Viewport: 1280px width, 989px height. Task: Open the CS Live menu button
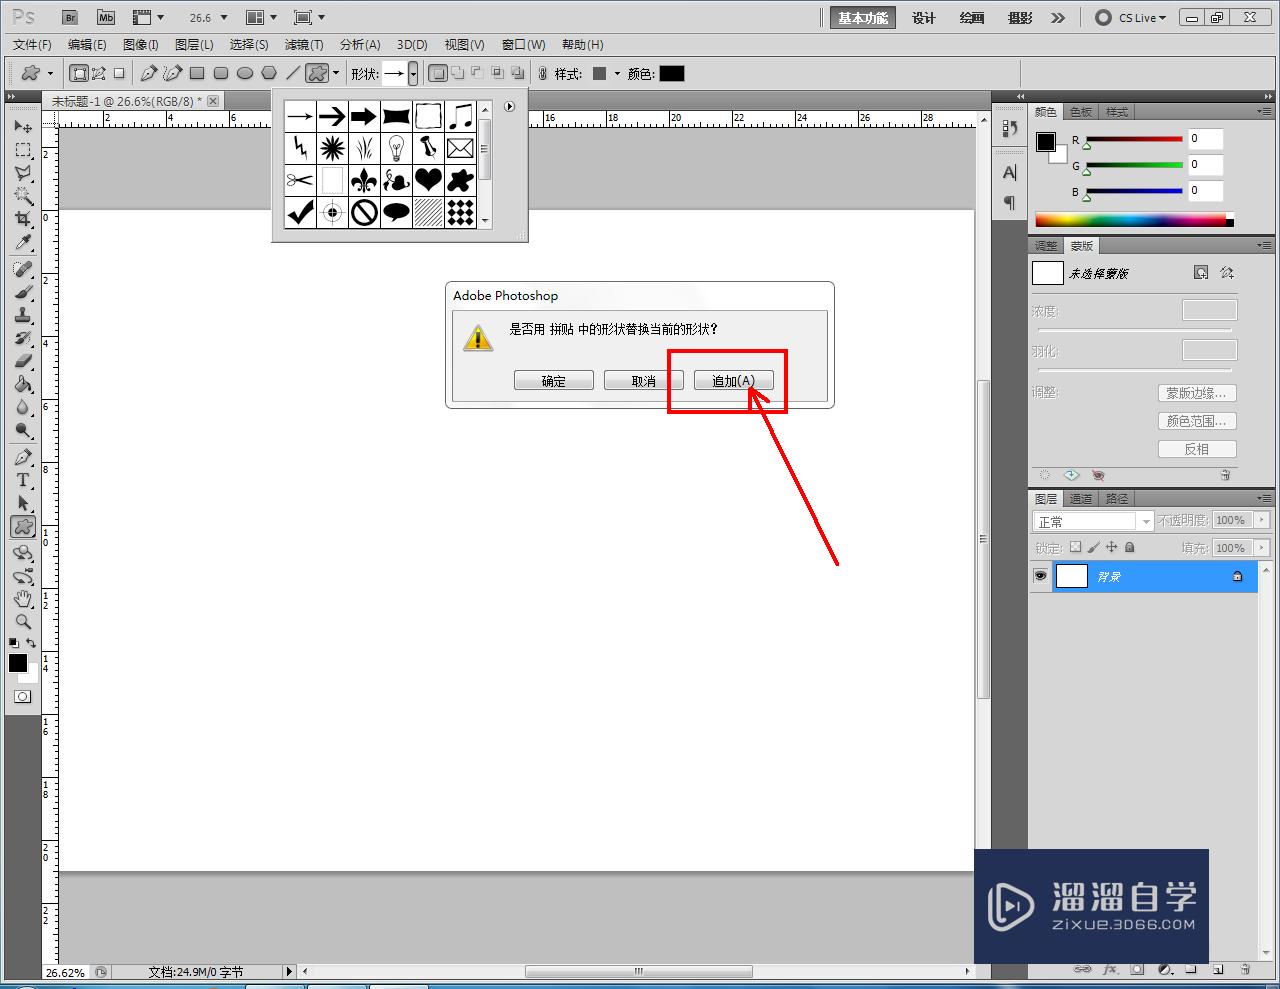1132,18
